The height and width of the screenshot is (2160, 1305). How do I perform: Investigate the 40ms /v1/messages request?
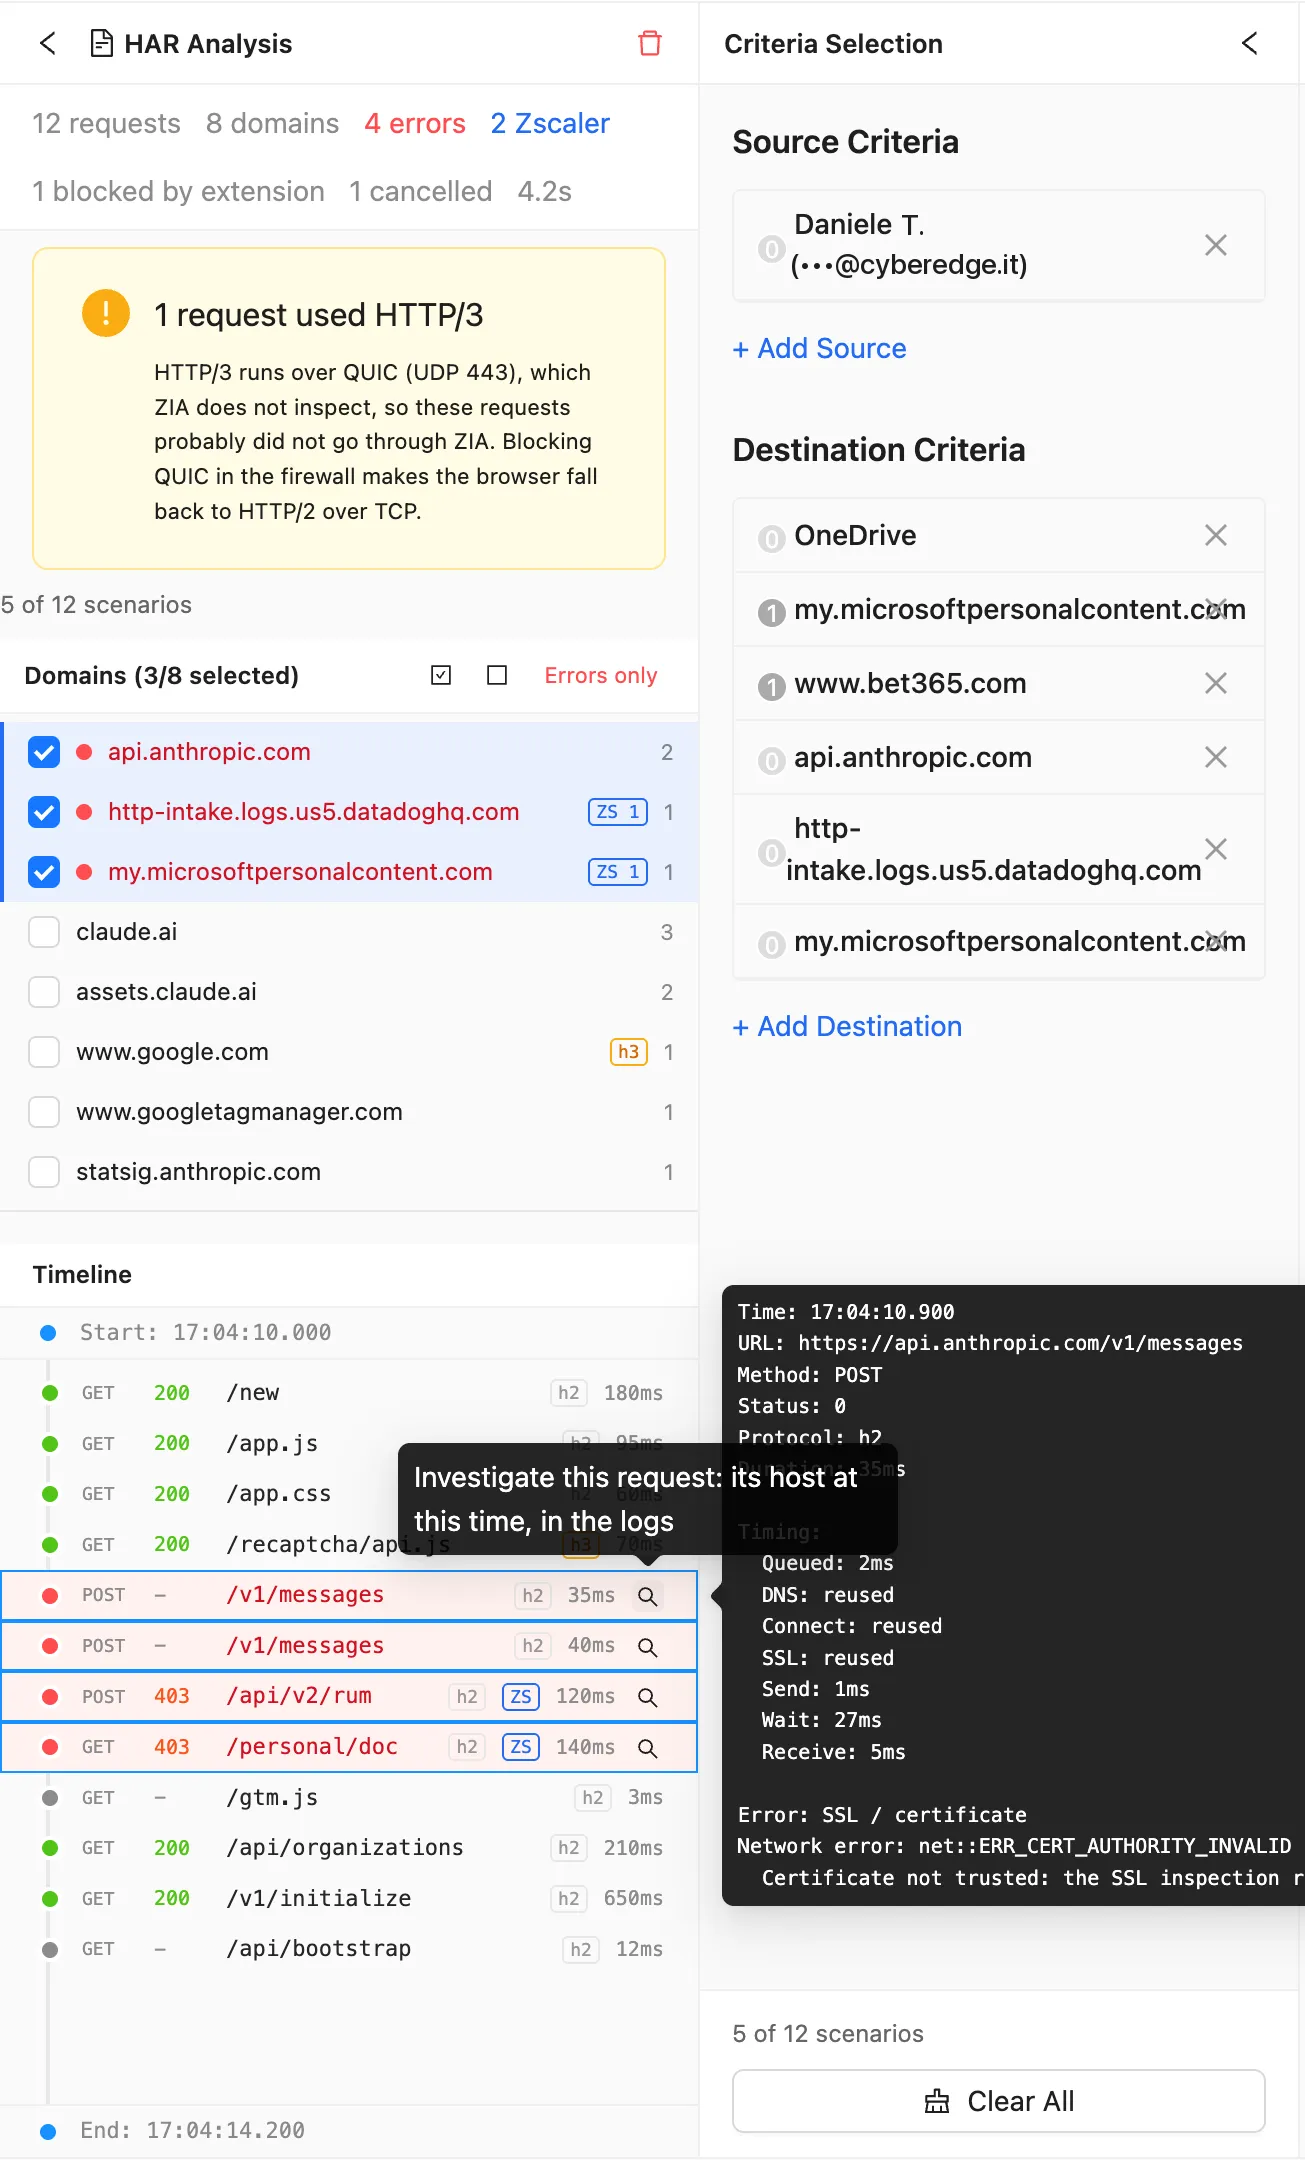click(648, 1647)
